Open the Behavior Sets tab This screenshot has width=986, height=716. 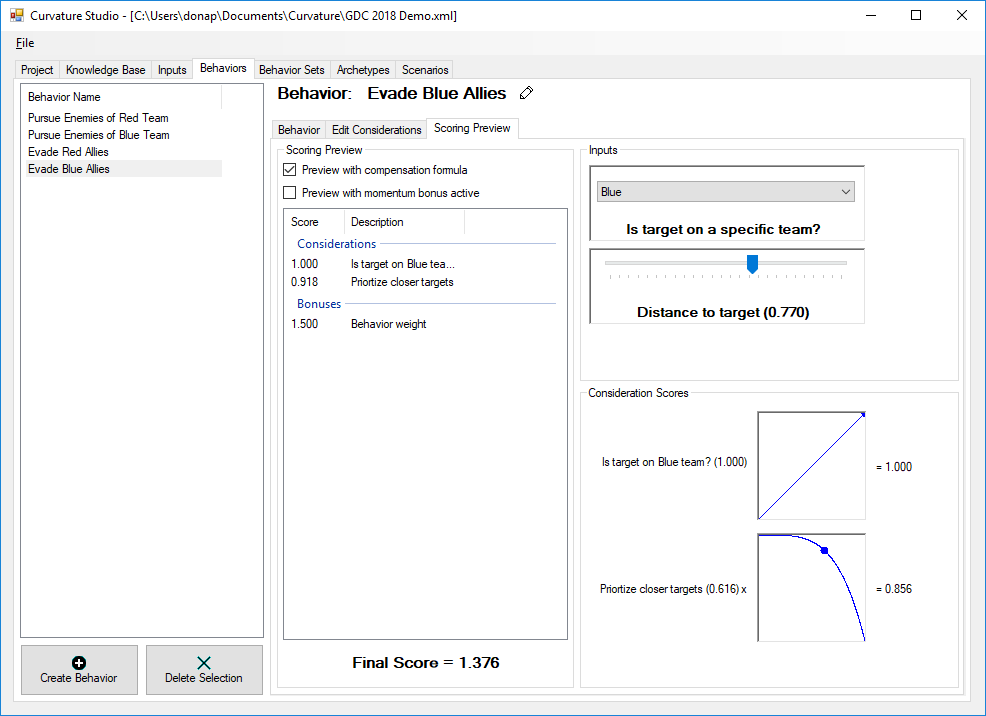[292, 70]
